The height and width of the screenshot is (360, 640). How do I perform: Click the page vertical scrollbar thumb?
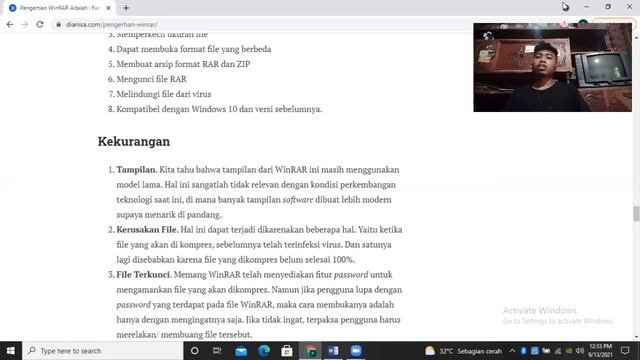tap(636, 213)
